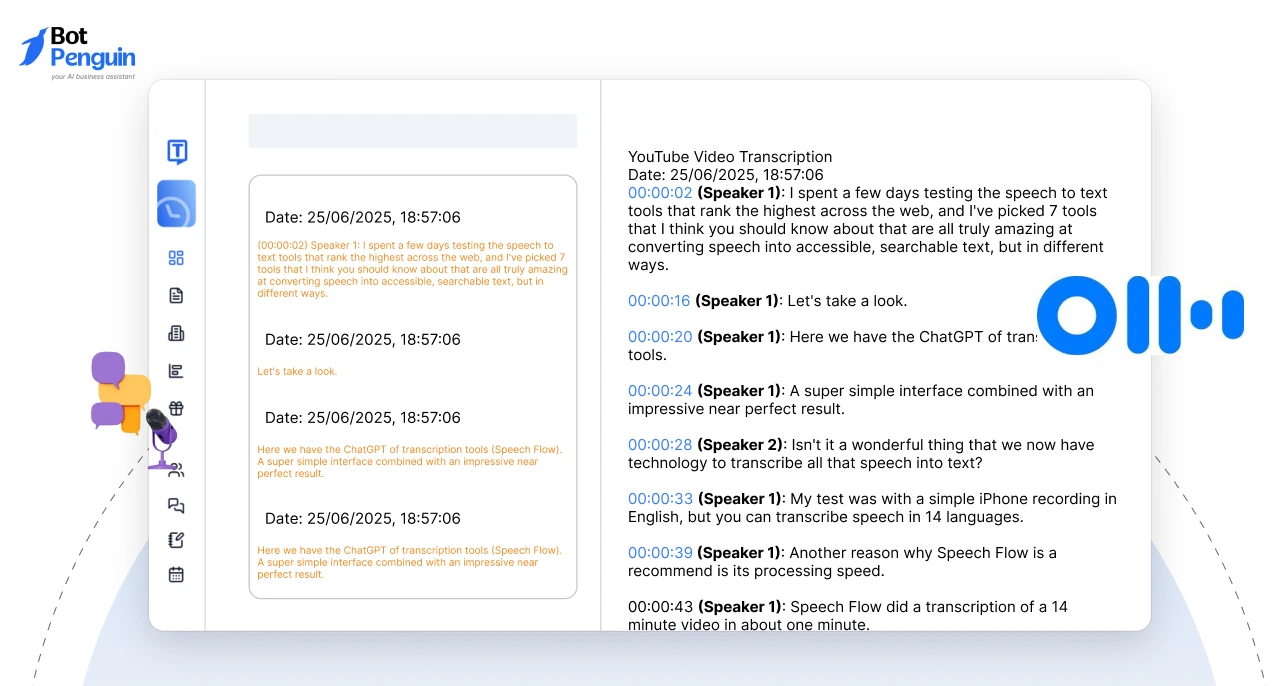Open the document icon in the sidebar
The width and height of the screenshot is (1288, 686).
coord(176,295)
